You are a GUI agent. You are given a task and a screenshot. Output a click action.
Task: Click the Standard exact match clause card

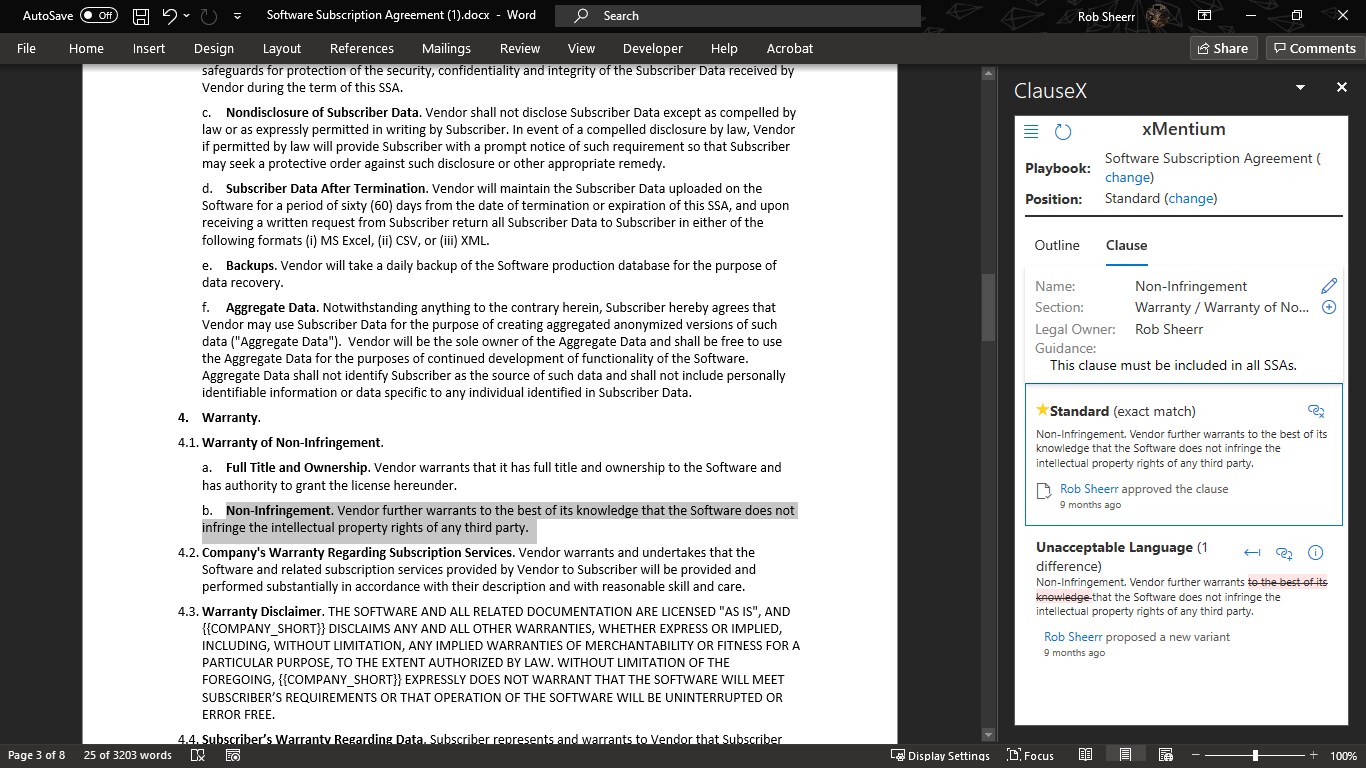pyautogui.click(x=1183, y=454)
